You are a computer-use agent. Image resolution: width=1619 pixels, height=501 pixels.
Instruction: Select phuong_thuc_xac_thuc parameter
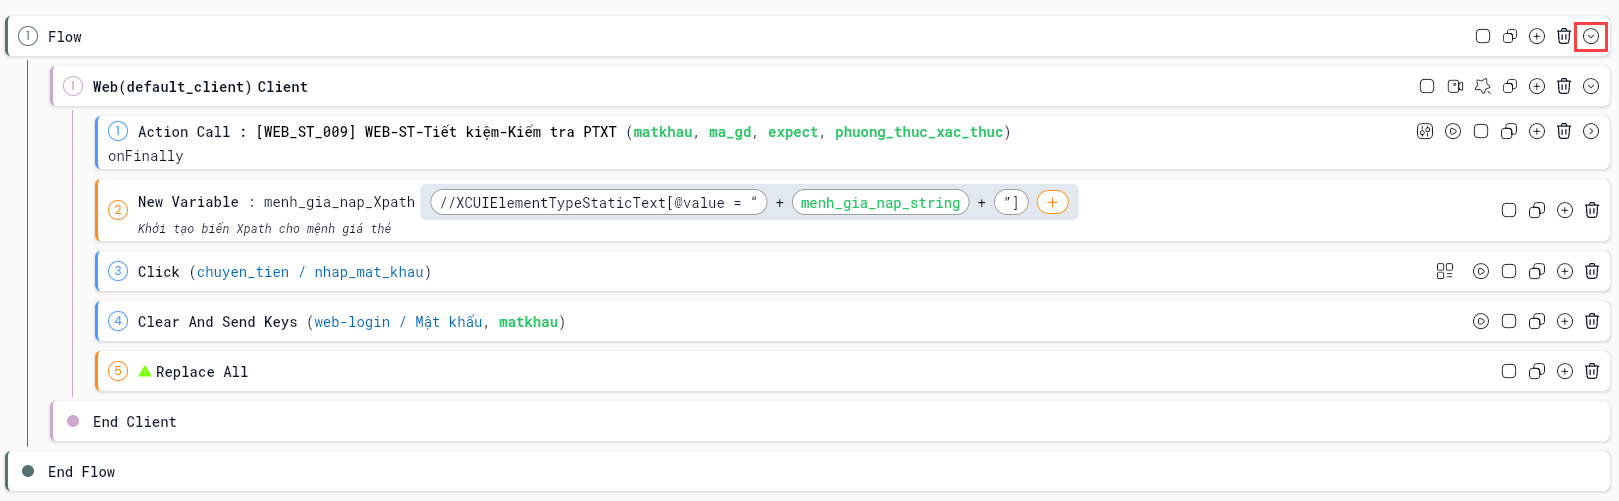[919, 132]
